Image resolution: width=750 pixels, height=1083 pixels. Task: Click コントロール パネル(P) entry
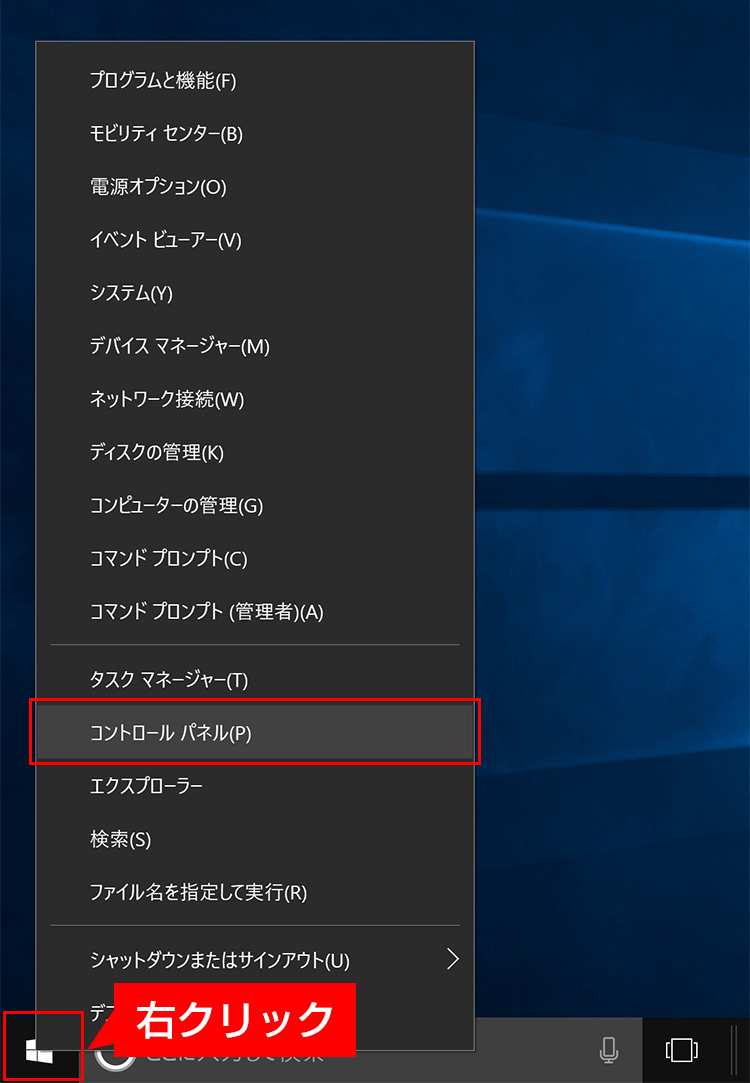pyautogui.click(x=254, y=733)
